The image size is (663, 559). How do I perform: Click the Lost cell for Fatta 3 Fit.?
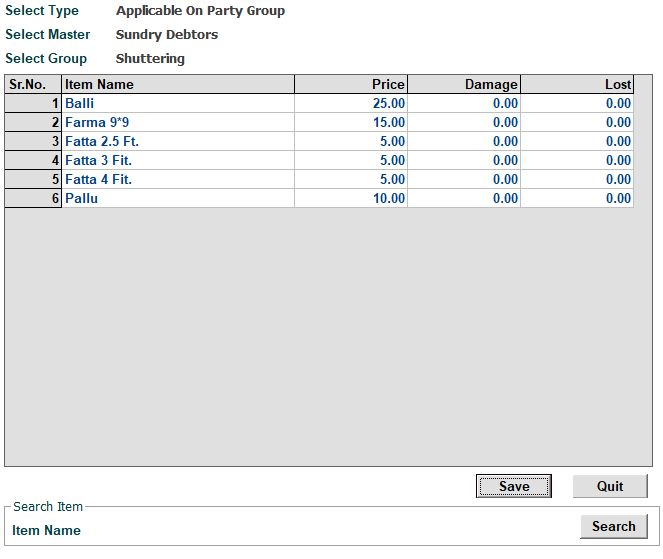577,160
